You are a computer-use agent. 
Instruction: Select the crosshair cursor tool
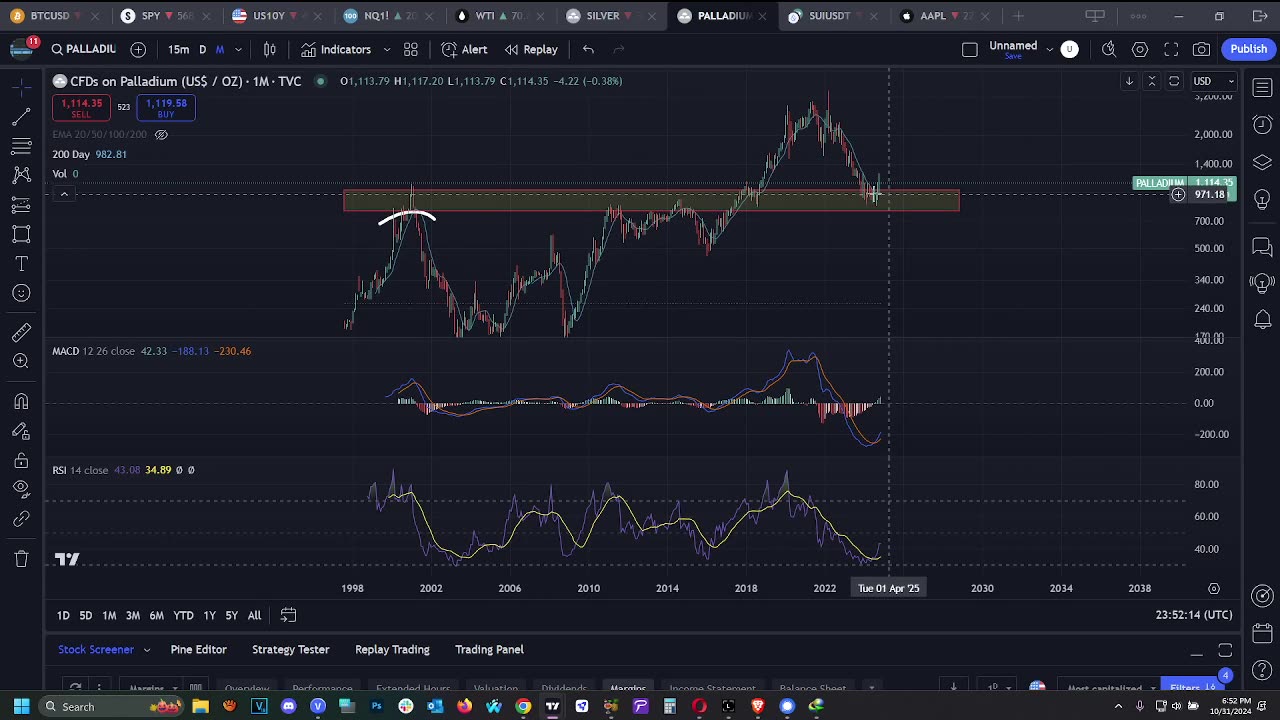(x=21, y=88)
